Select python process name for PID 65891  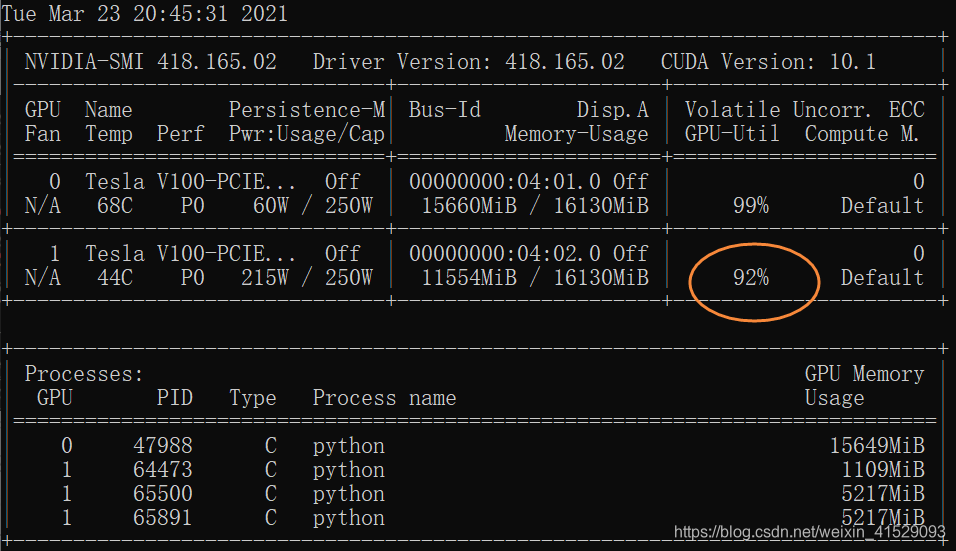tap(349, 518)
